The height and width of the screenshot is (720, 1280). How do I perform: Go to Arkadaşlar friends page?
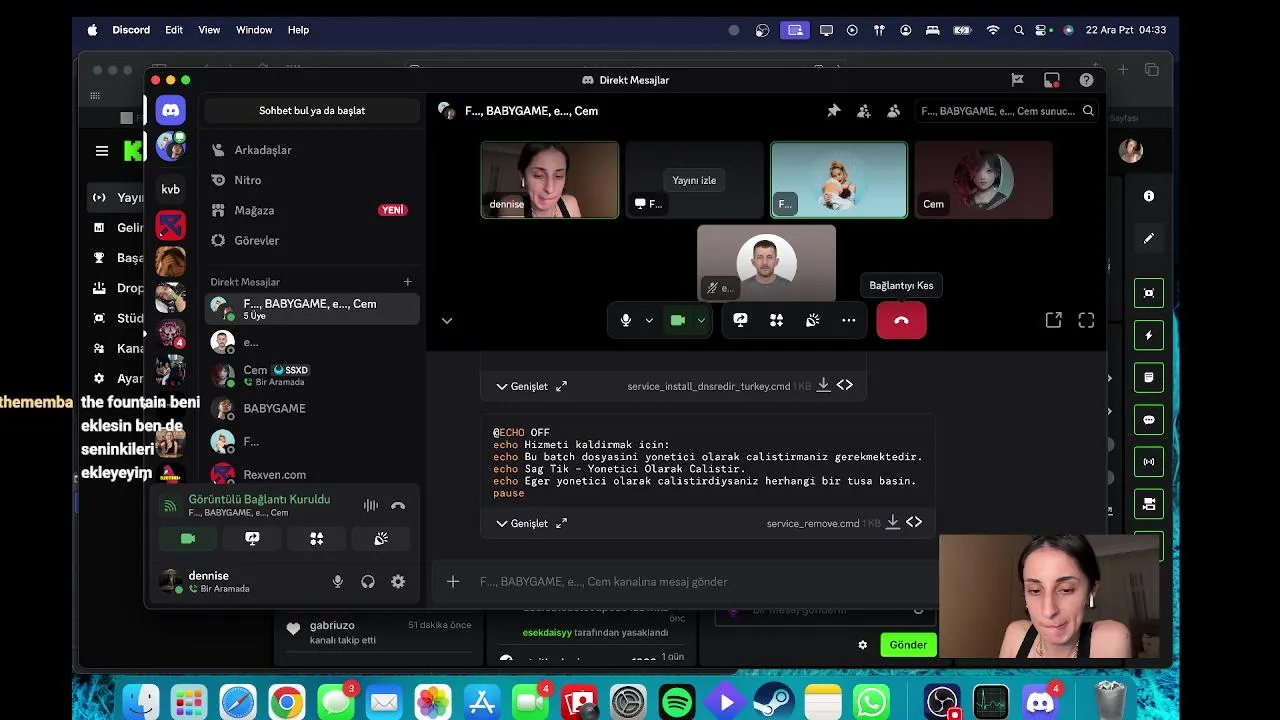(312, 150)
